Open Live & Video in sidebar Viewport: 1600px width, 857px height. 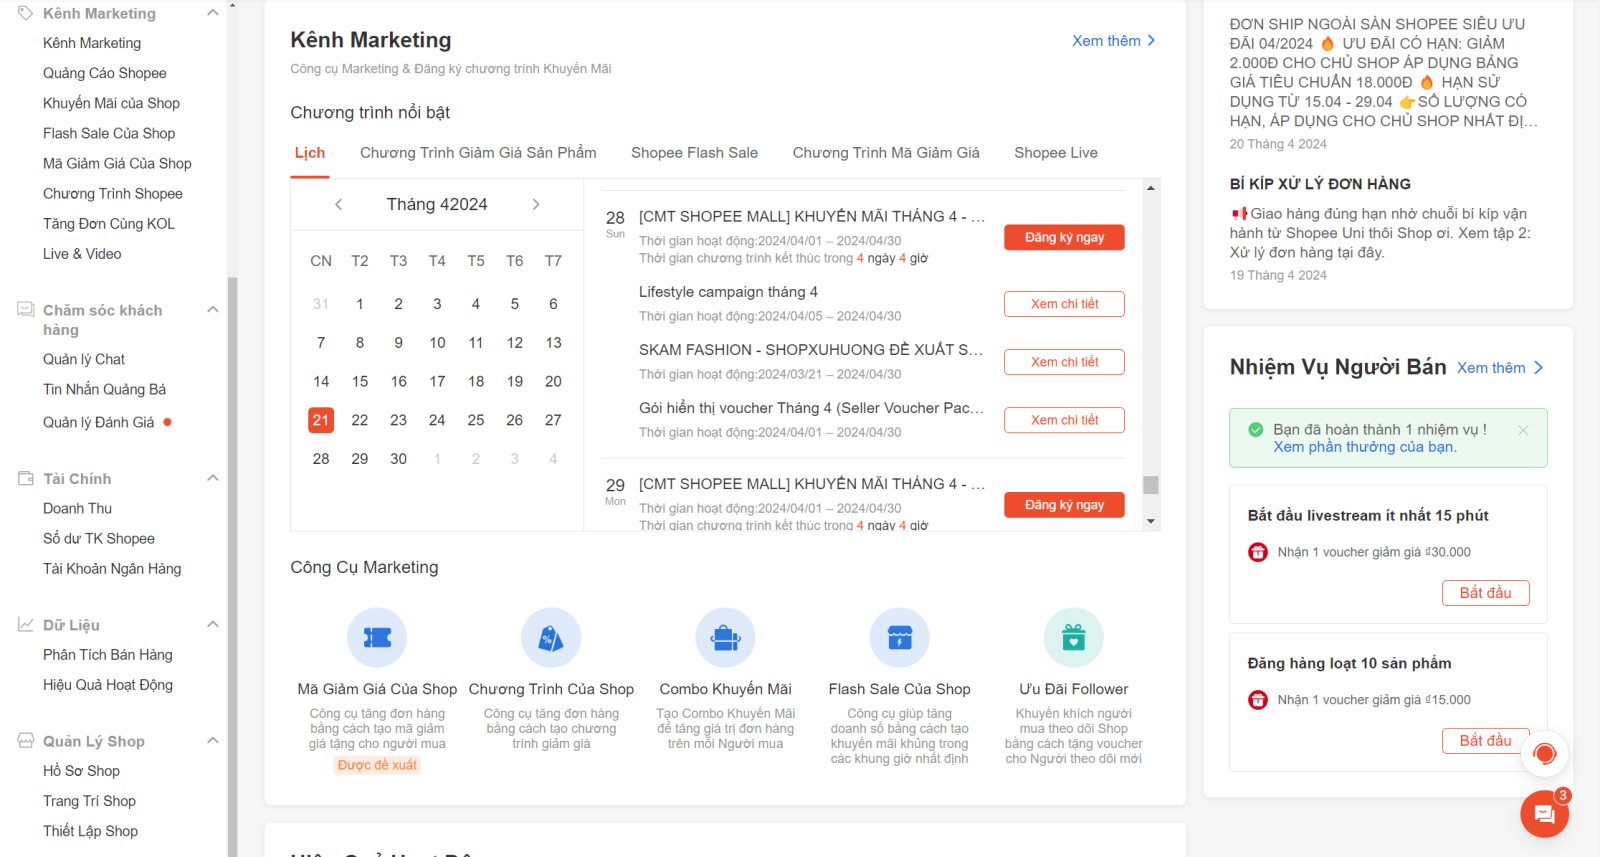point(82,254)
